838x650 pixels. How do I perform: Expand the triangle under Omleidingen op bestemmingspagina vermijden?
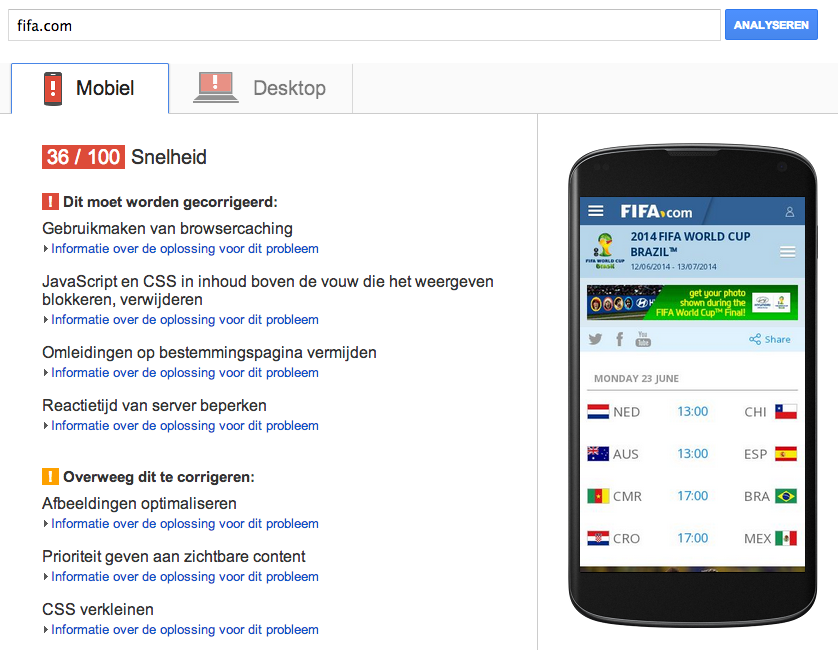click(46, 373)
